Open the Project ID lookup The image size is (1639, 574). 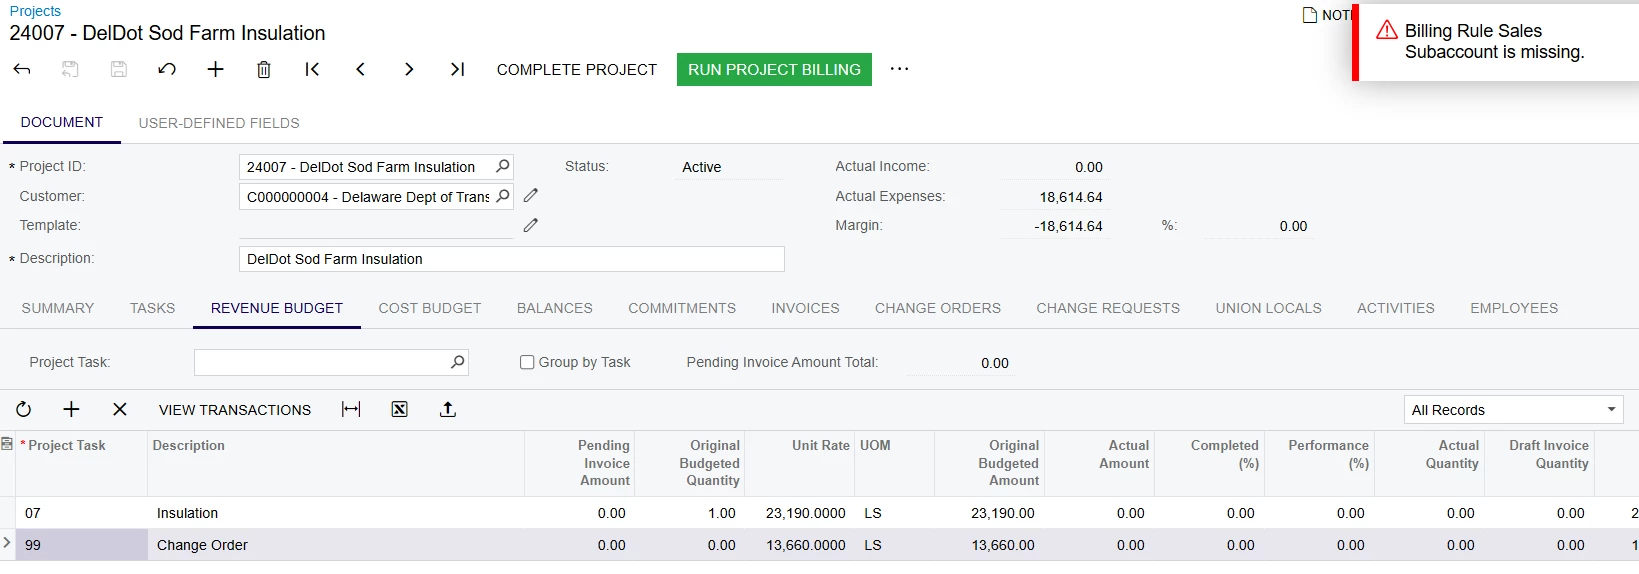pos(503,166)
